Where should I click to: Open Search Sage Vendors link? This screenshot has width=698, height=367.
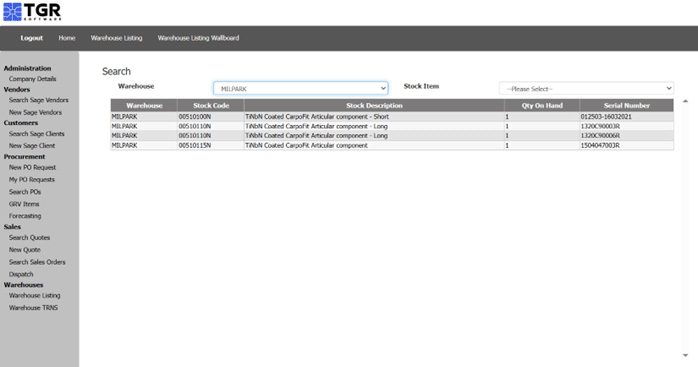click(39, 100)
